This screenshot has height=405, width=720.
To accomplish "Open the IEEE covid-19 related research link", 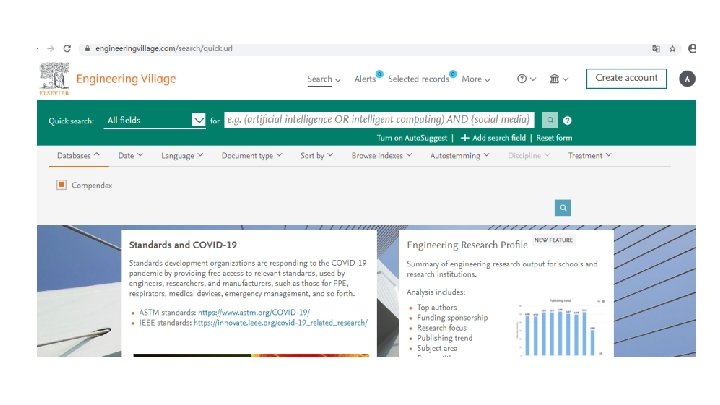I will pyautogui.click(x=281, y=323).
